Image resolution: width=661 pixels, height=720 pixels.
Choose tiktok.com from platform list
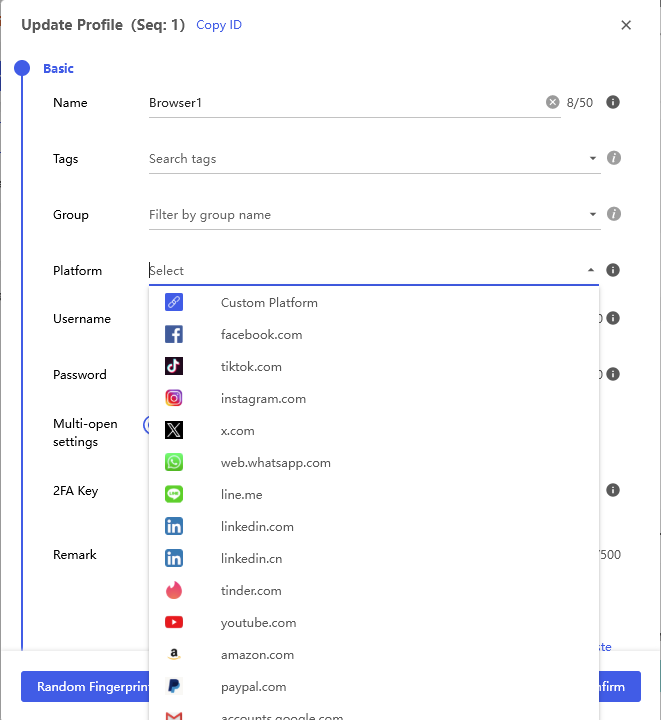coord(374,366)
